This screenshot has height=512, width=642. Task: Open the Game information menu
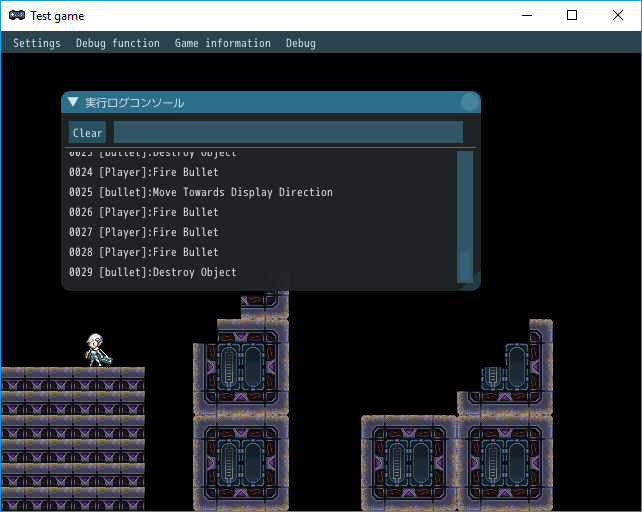pos(222,43)
